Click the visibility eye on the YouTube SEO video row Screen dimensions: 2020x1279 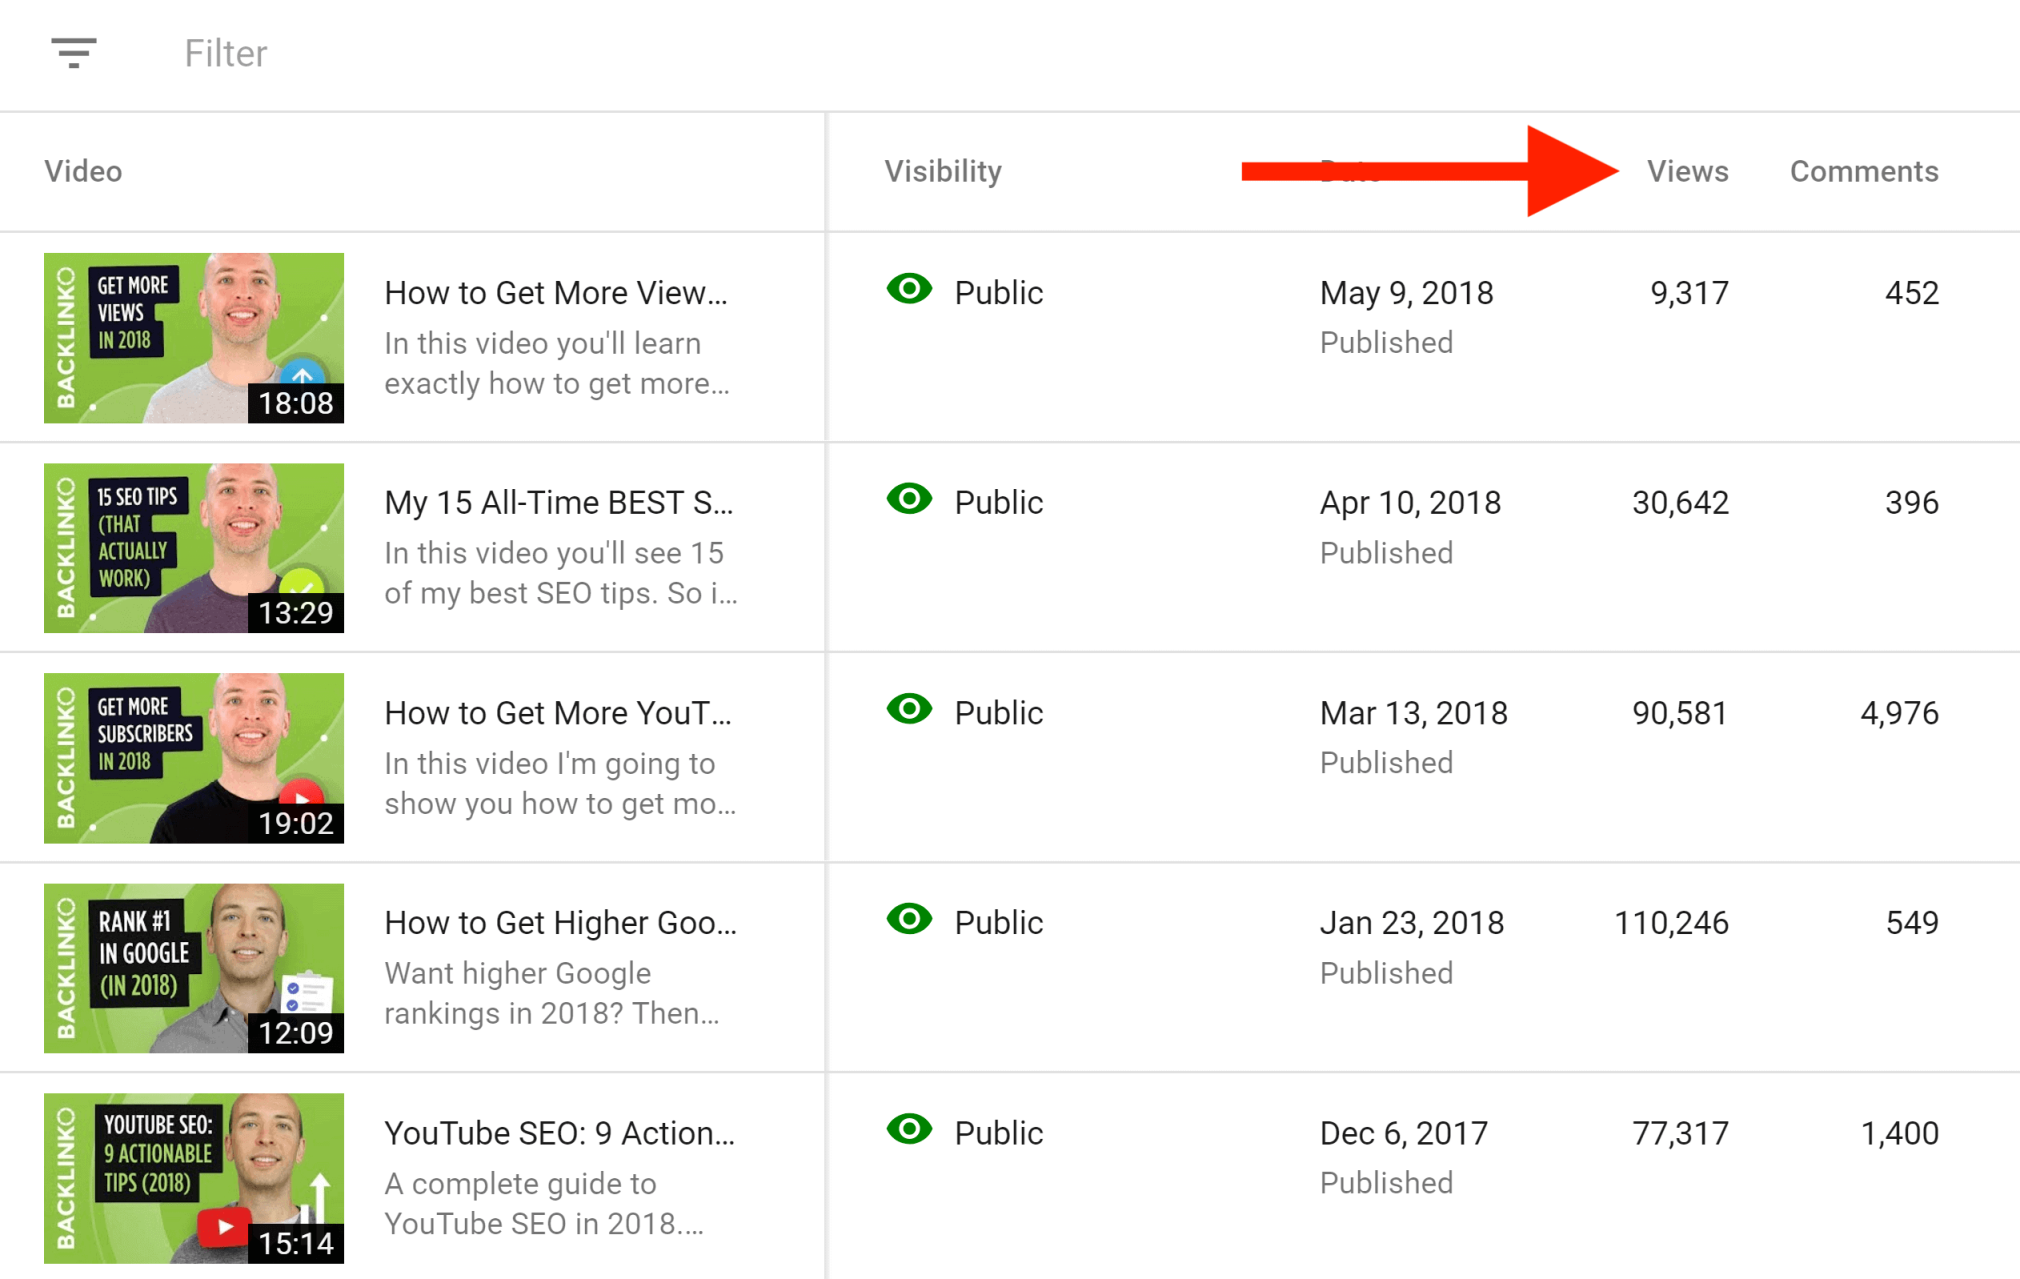coord(908,1129)
